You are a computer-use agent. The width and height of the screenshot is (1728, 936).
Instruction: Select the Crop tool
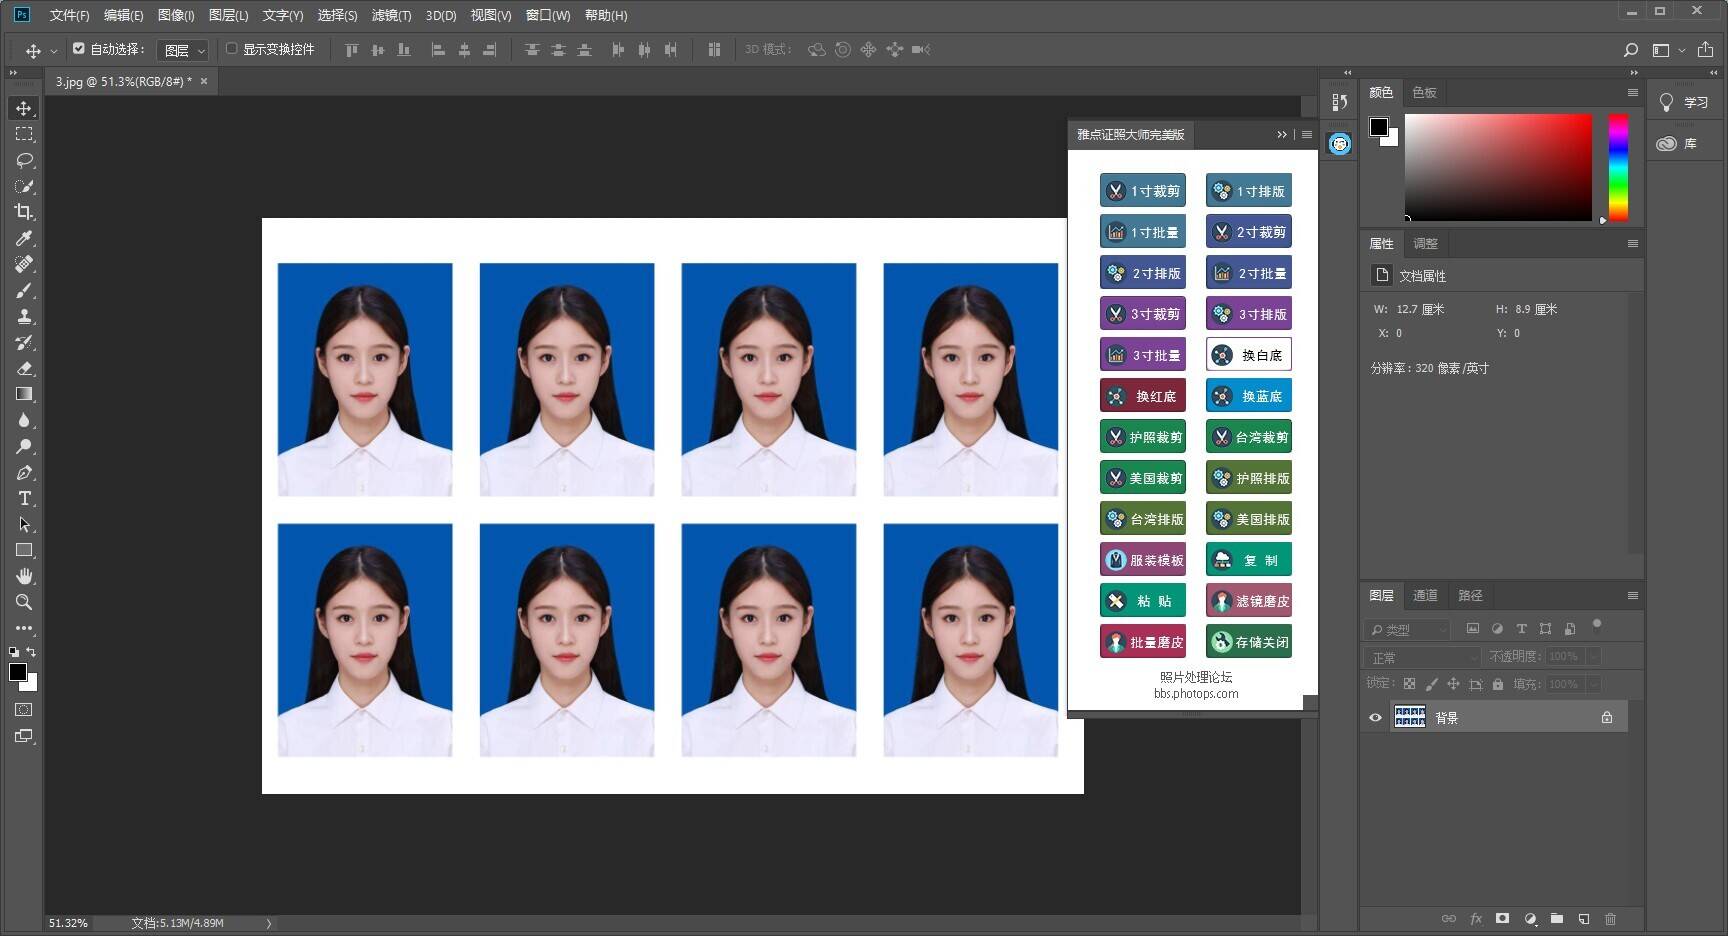(24, 212)
